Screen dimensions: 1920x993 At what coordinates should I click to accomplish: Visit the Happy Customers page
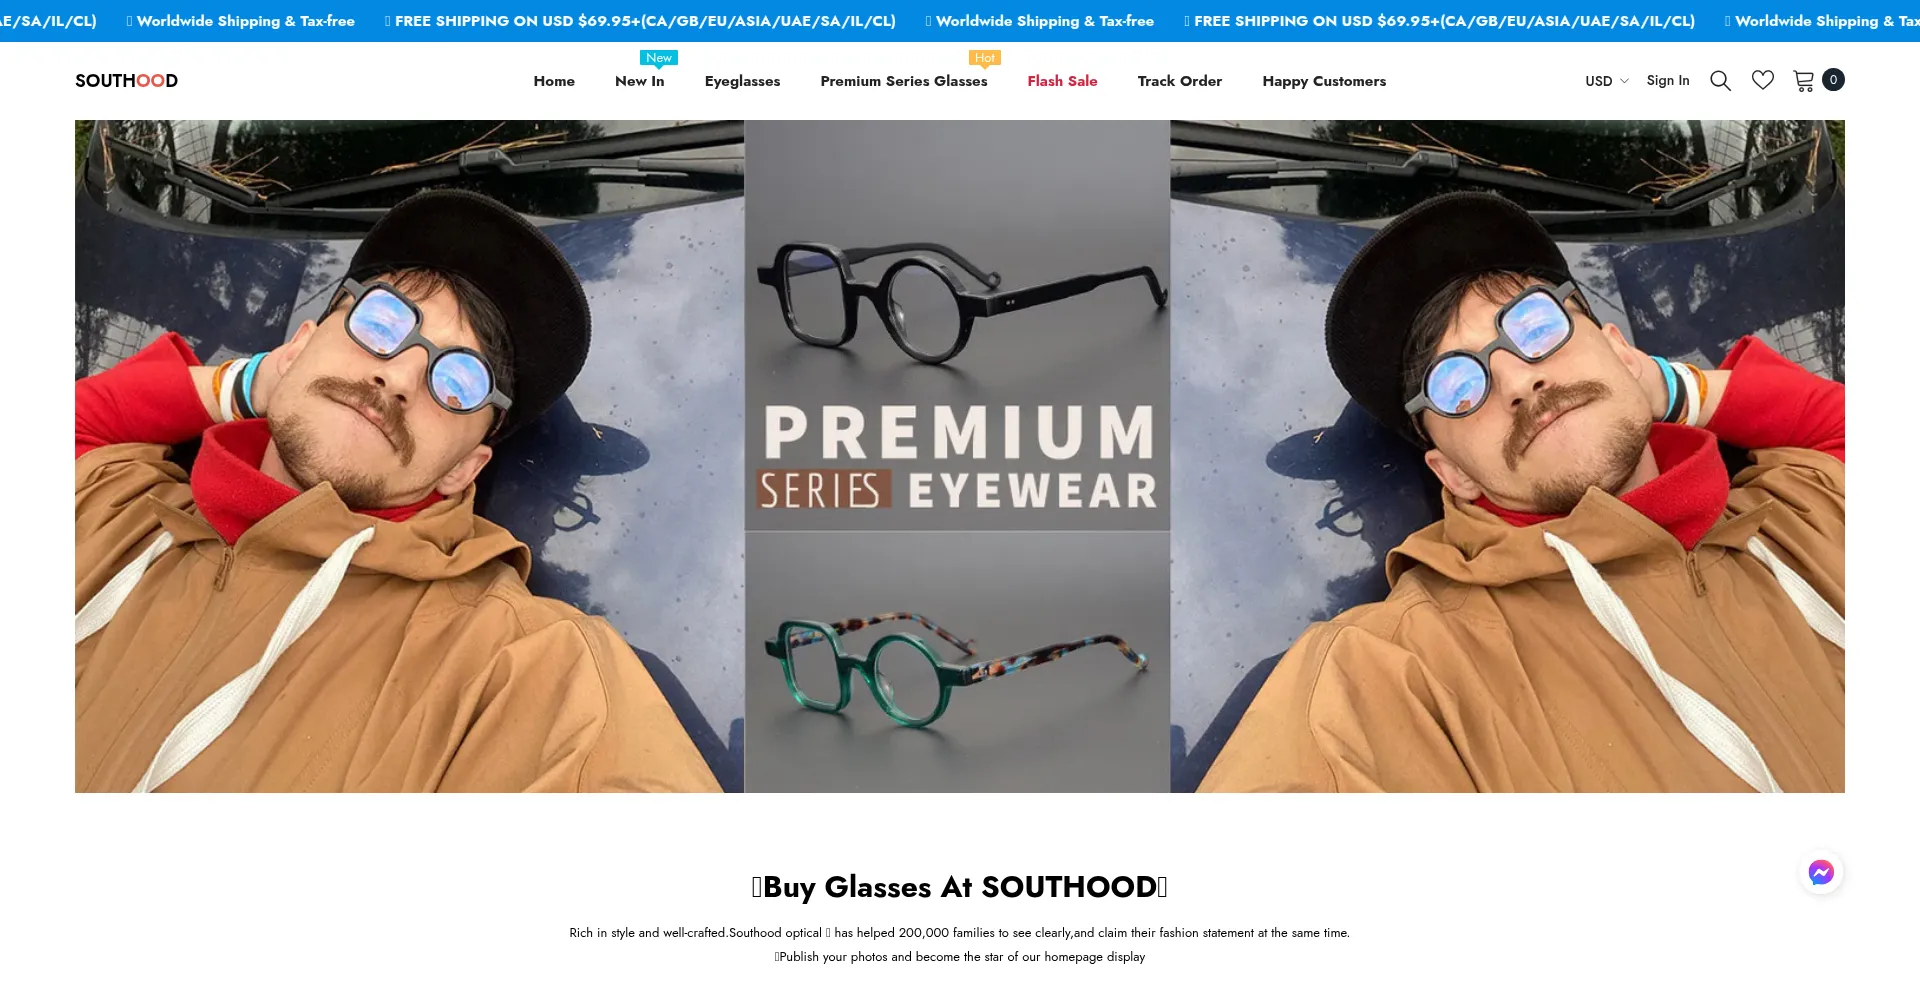pos(1324,81)
